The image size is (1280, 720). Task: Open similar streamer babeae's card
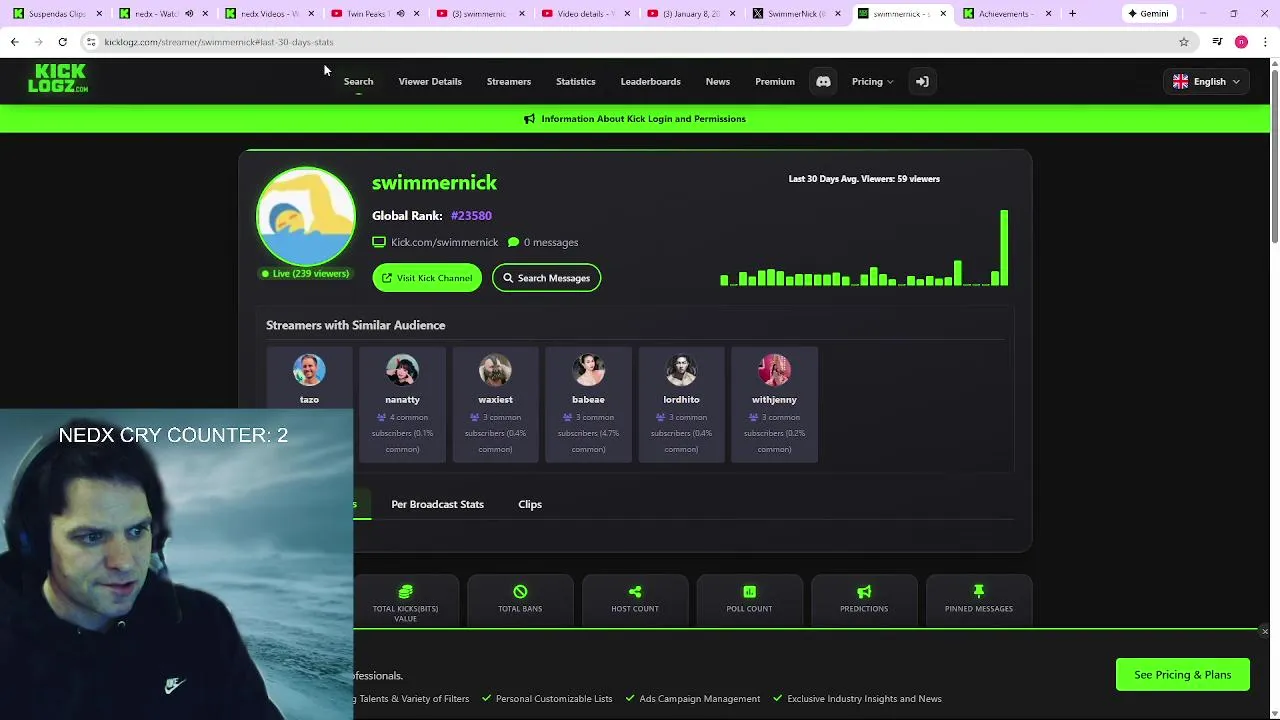588,404
